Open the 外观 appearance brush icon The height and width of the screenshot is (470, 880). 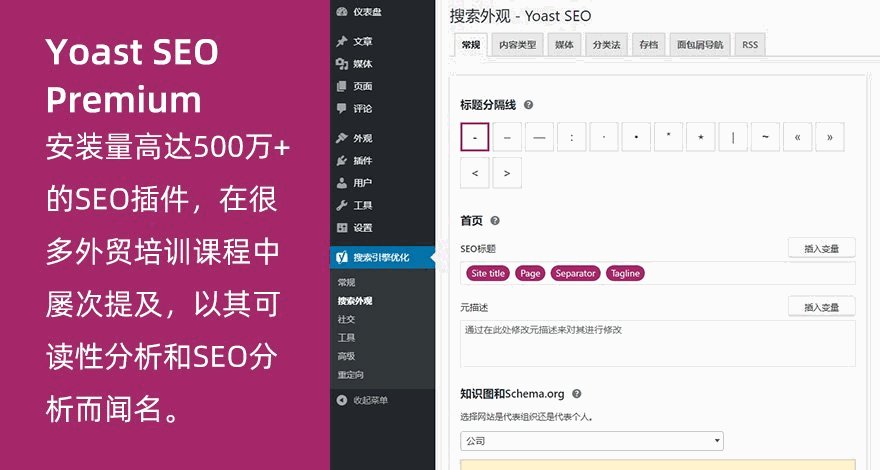point(342,138)
